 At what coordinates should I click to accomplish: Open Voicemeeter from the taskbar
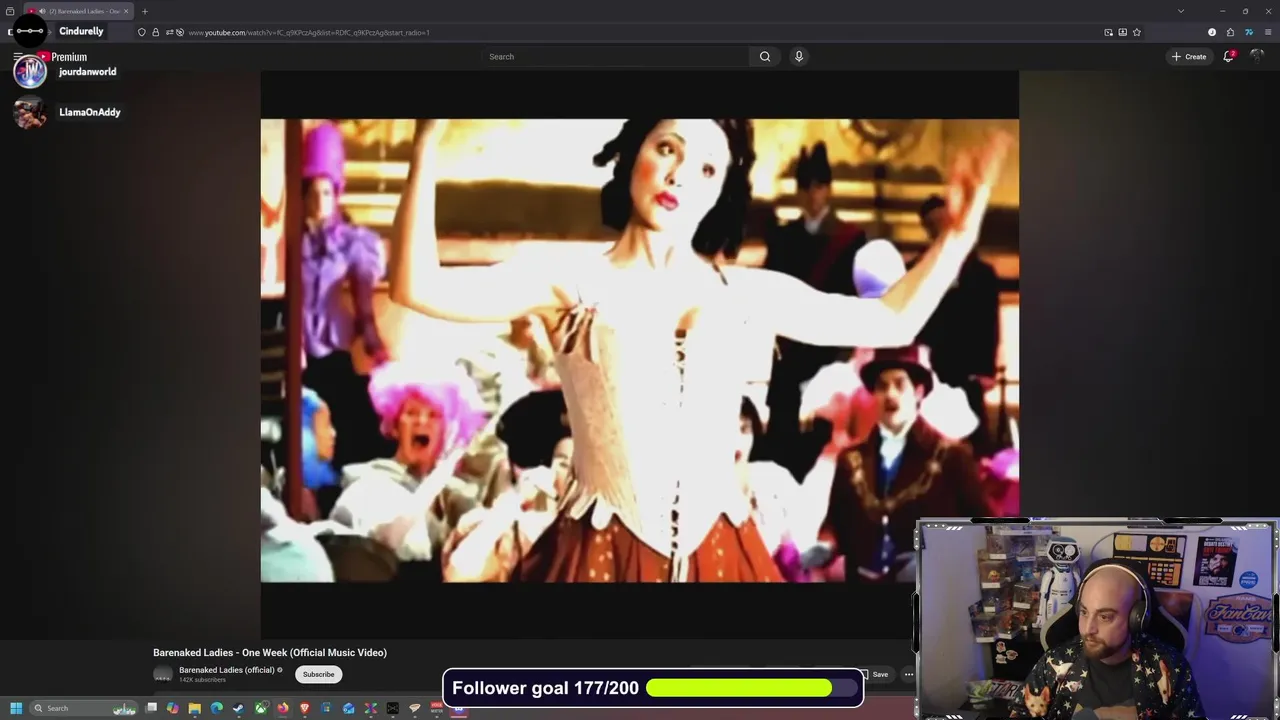(x=437, y=708)
